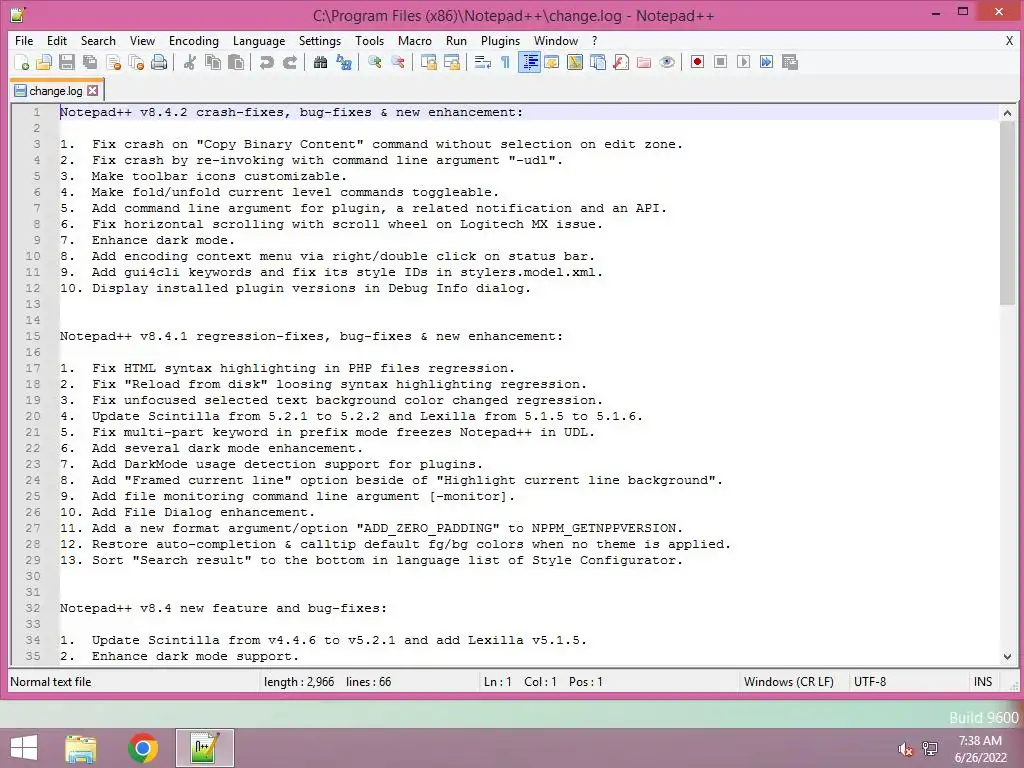1024x768 pixels.
Task: Click the macro Playback icon
Action: point(743,63)
